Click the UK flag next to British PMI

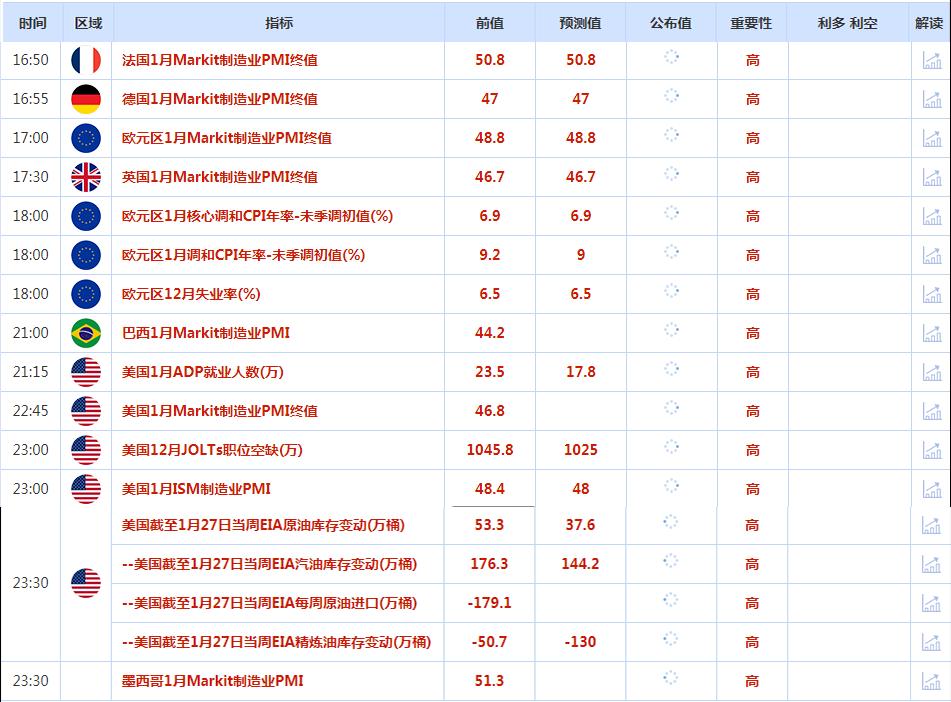point(85,176)
